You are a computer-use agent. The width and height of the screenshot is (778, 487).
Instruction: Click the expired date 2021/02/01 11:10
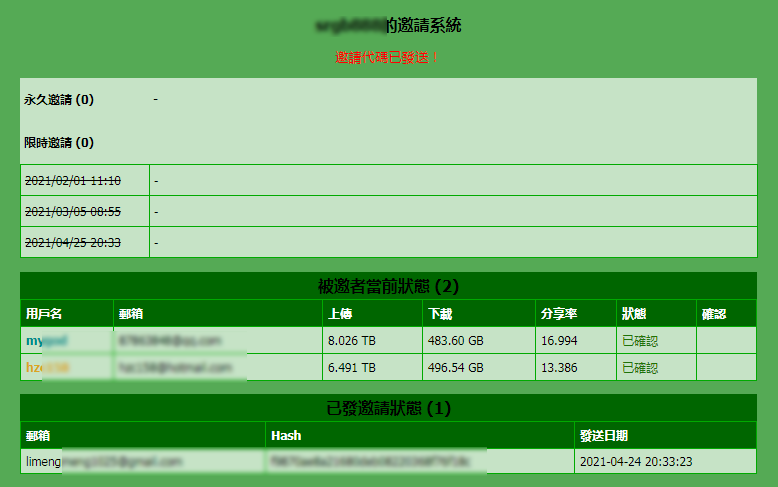73,181
